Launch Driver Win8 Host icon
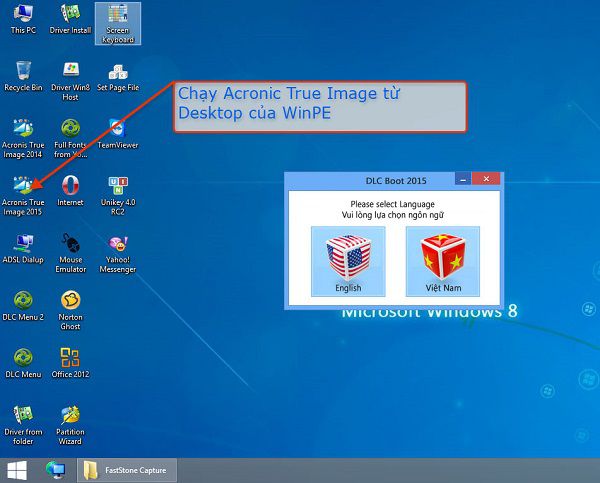The image size is (600, 483). coord(70,81)
